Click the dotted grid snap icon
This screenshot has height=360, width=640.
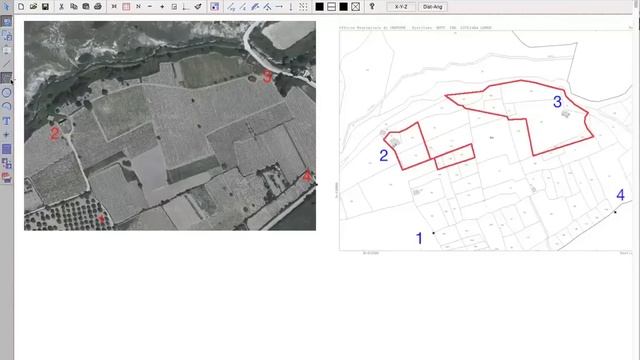coord(303,7)
